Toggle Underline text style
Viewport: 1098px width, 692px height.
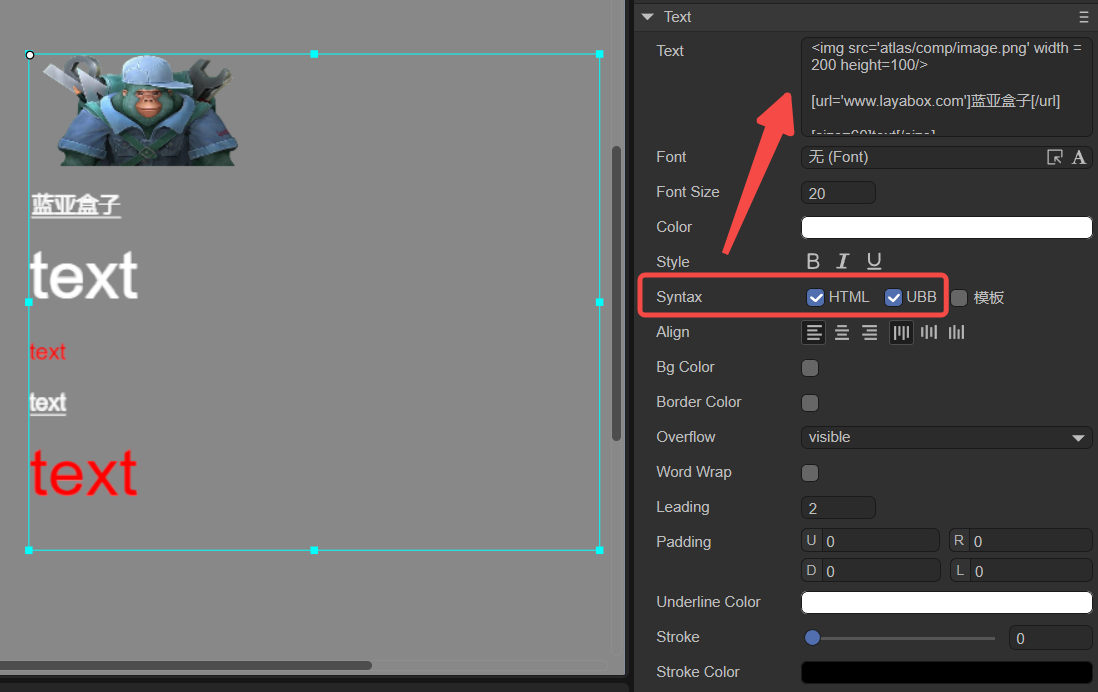(x=873, y=261)
